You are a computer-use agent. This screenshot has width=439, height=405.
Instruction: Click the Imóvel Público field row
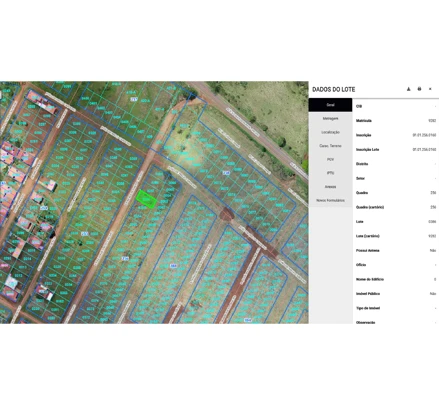(x=396, y=294)
